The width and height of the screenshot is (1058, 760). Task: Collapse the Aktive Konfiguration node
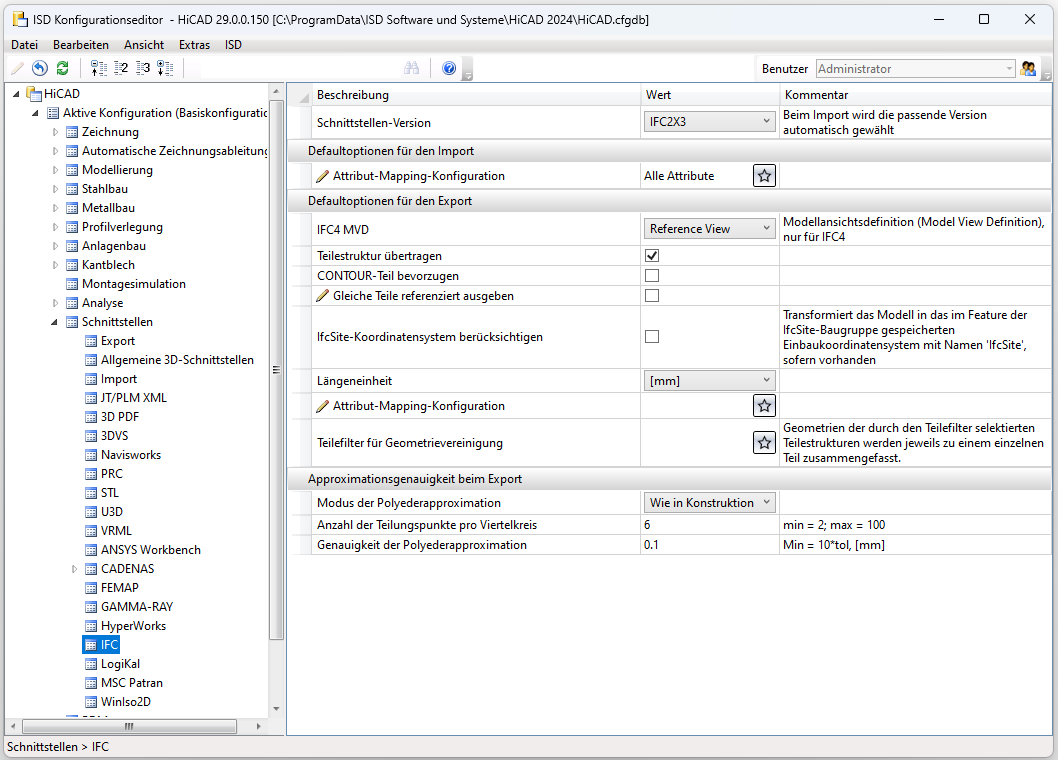point(36,113)
